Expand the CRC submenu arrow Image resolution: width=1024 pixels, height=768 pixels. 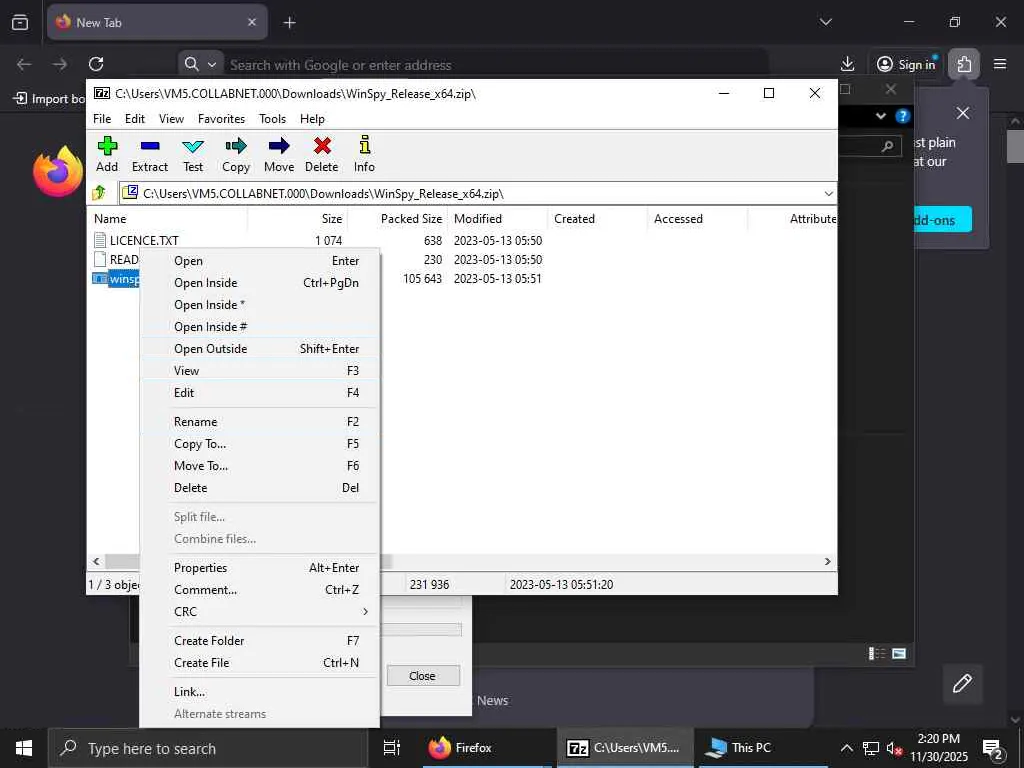coord(365,611)
